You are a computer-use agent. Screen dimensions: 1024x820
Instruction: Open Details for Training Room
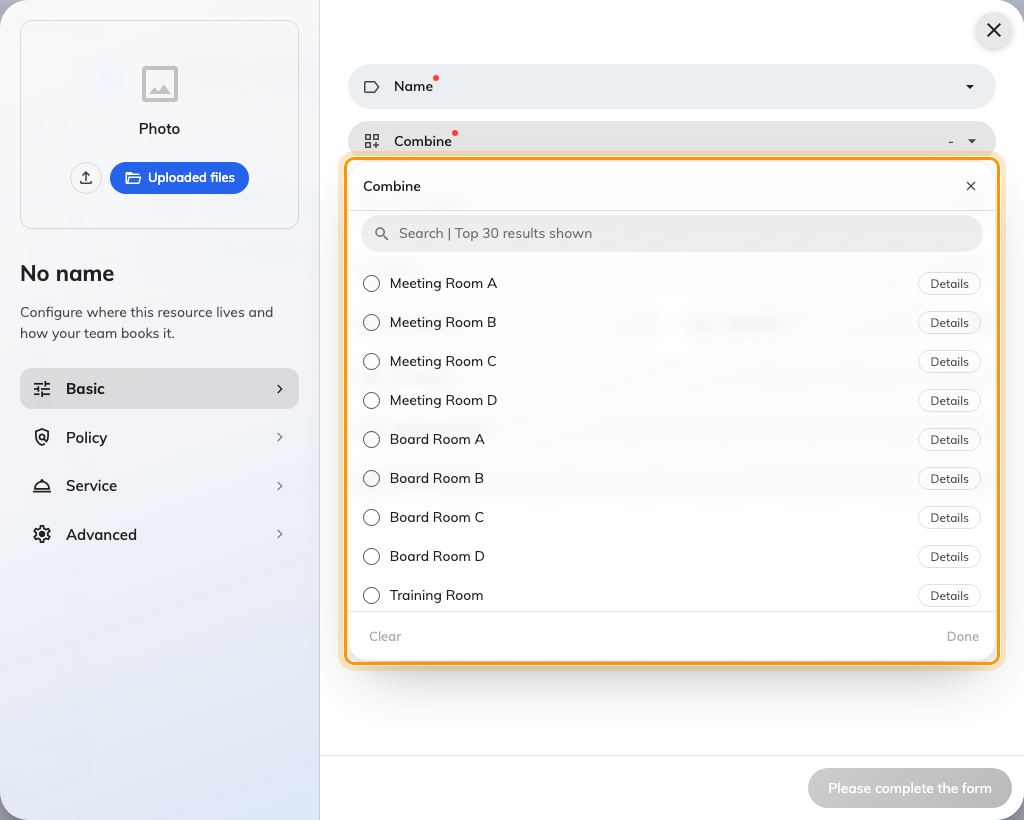949,595
